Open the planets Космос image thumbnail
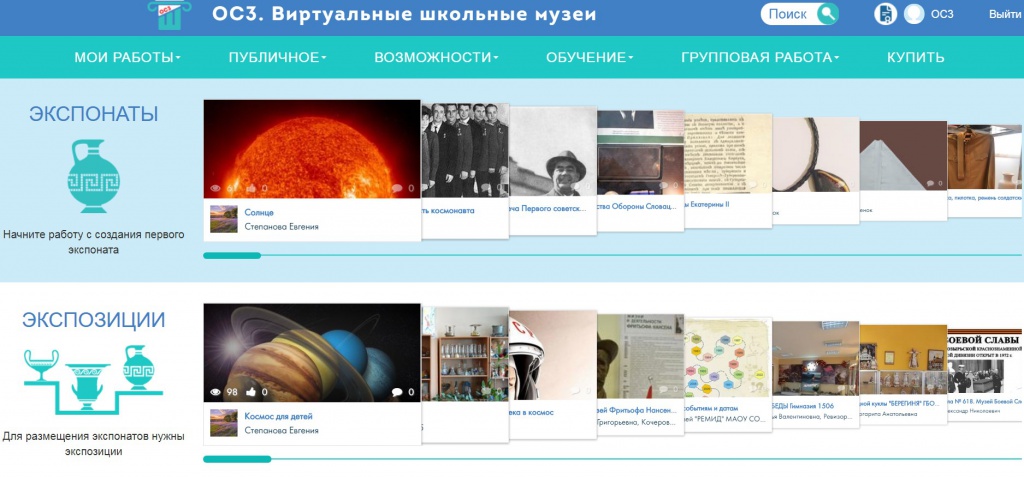The image size is (1024, 478). (x=312, y=353)
